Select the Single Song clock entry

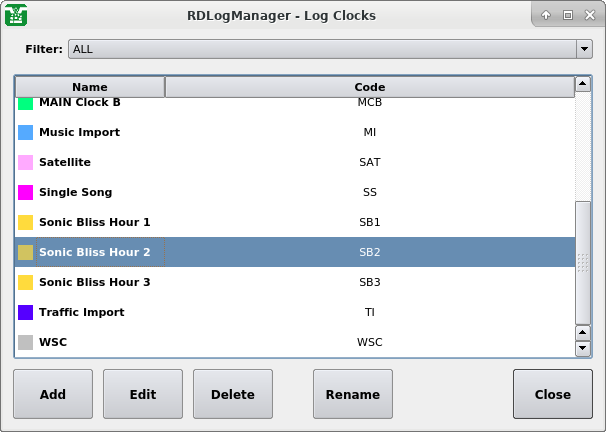coord(75,192)
